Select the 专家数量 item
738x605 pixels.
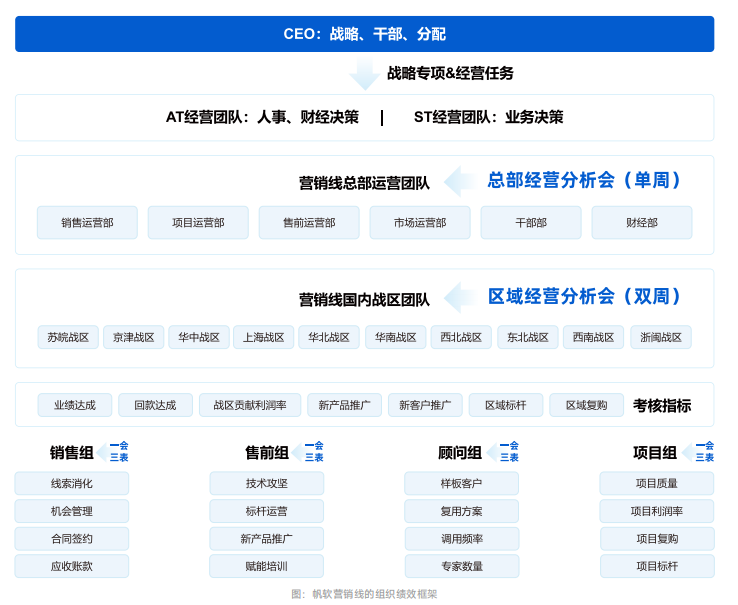click(462, 566)
